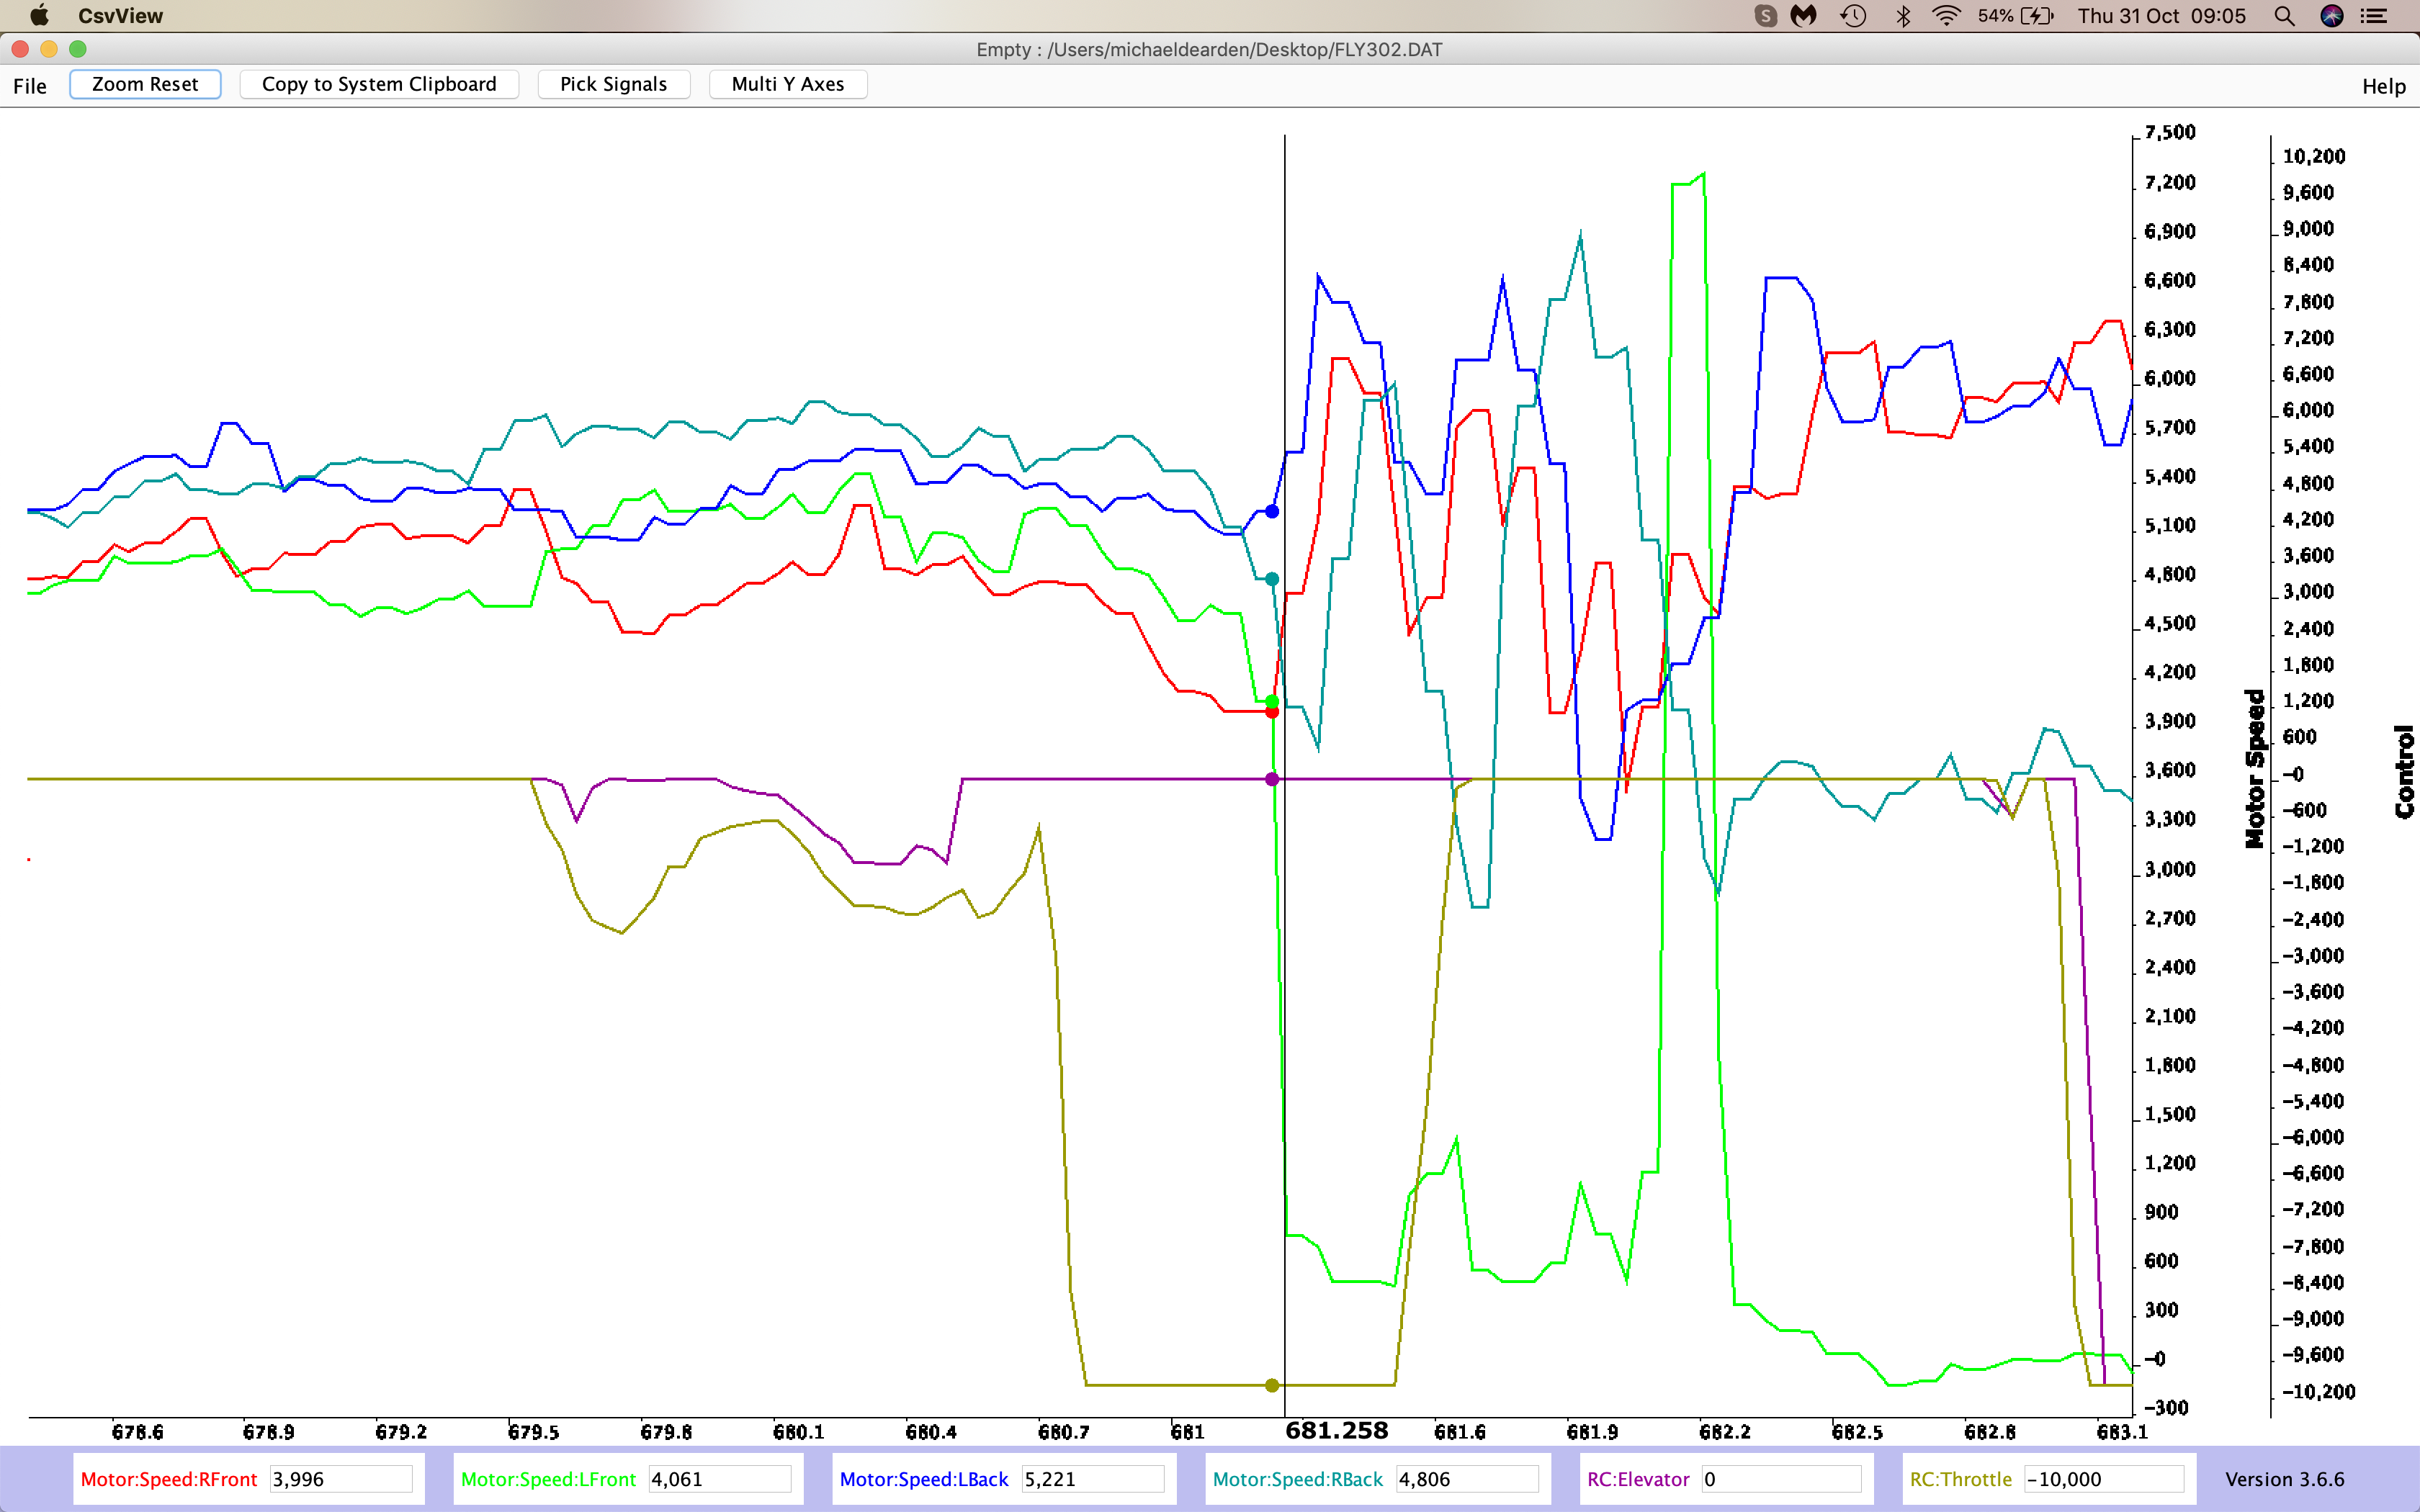Click the battery status indicator

(2015, 15)
